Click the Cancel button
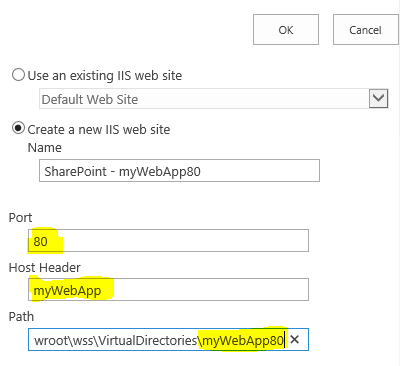 tap(366, 30)
